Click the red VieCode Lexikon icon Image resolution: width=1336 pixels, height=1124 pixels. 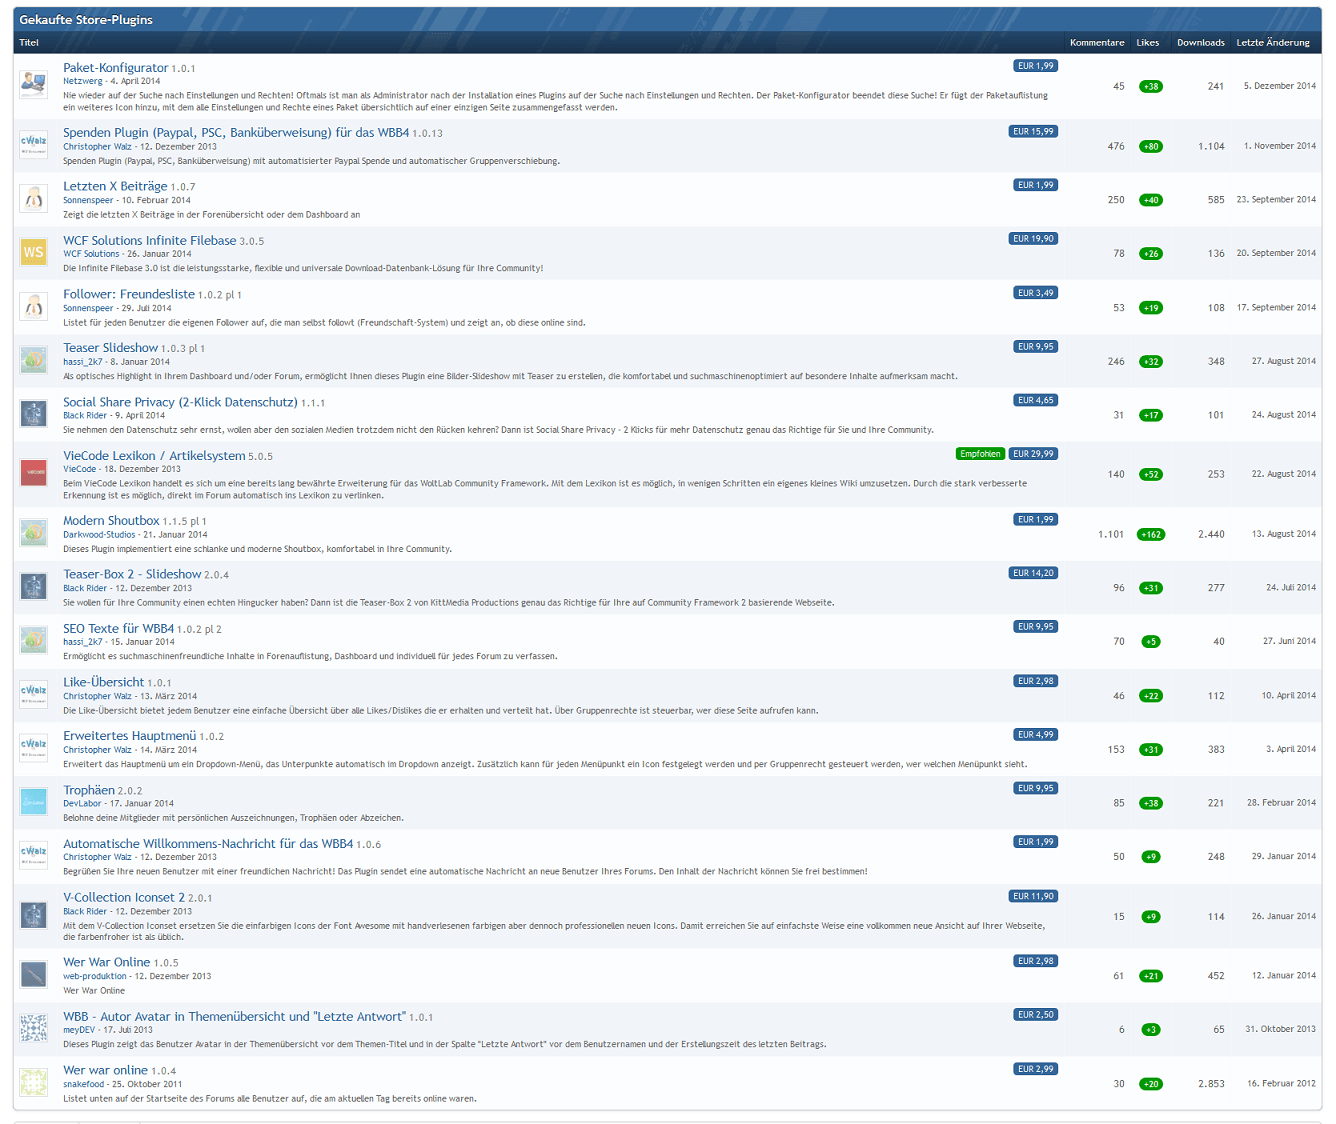(x=34, y=472)
